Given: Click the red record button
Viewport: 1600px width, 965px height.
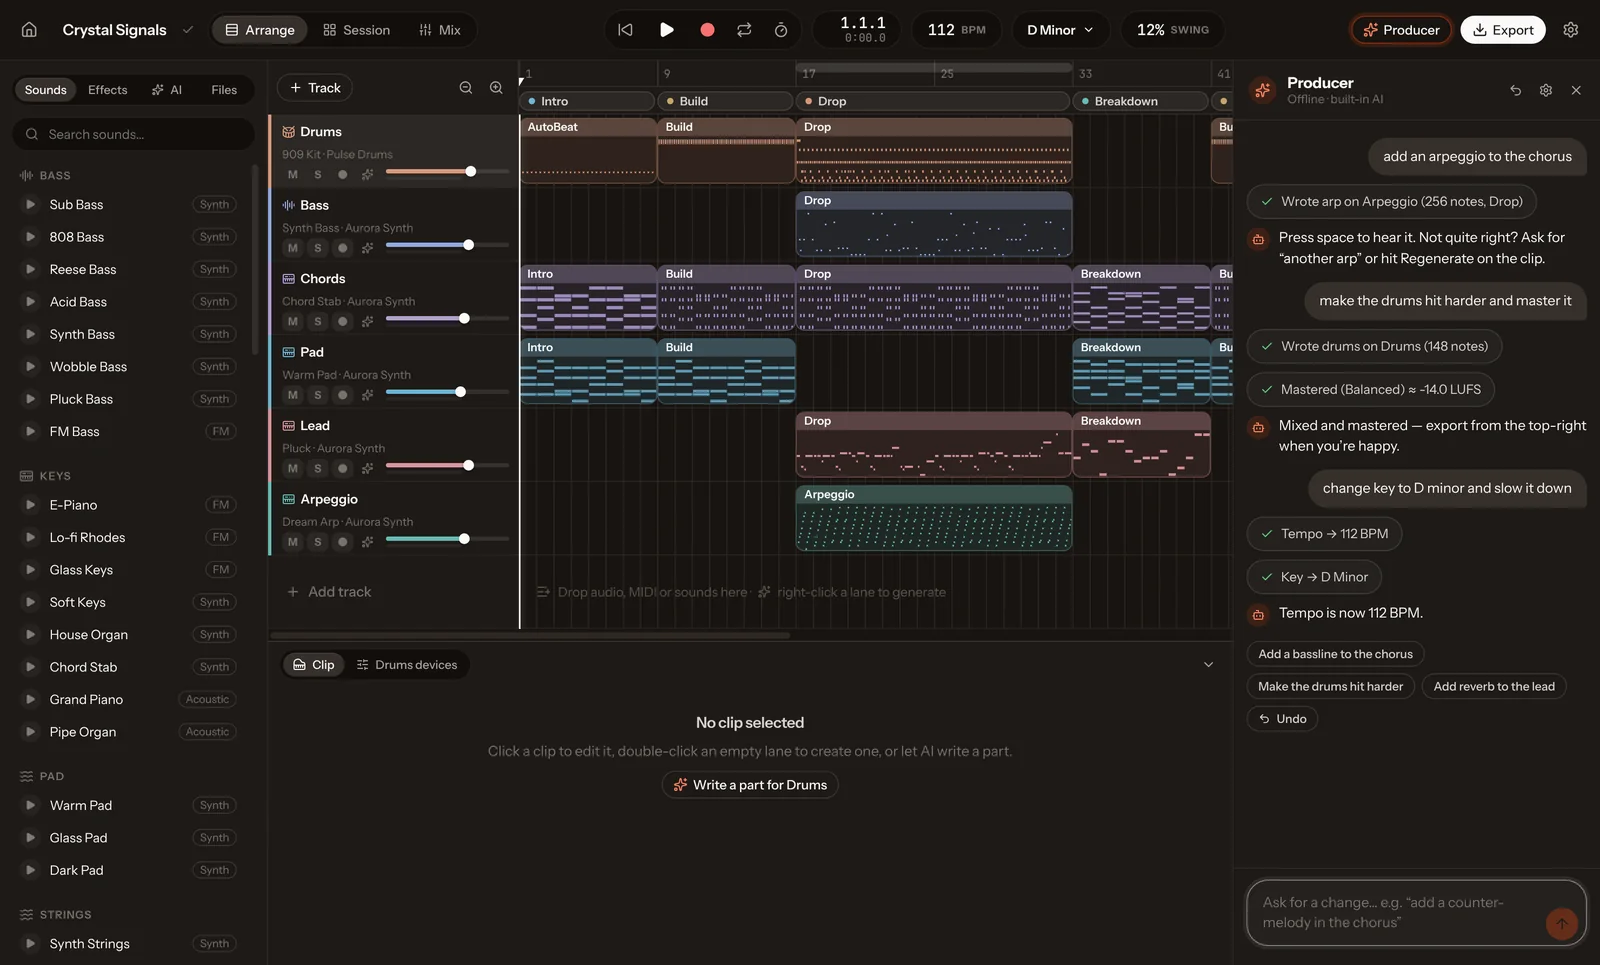Looking at the screenshot, I should point(707,30).
